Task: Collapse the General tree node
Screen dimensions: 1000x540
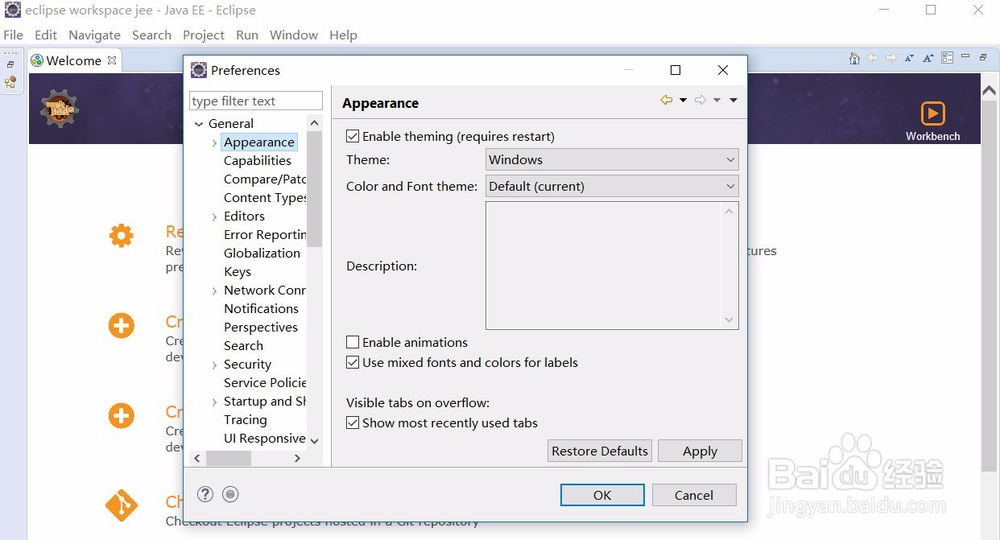Action: 199,124
